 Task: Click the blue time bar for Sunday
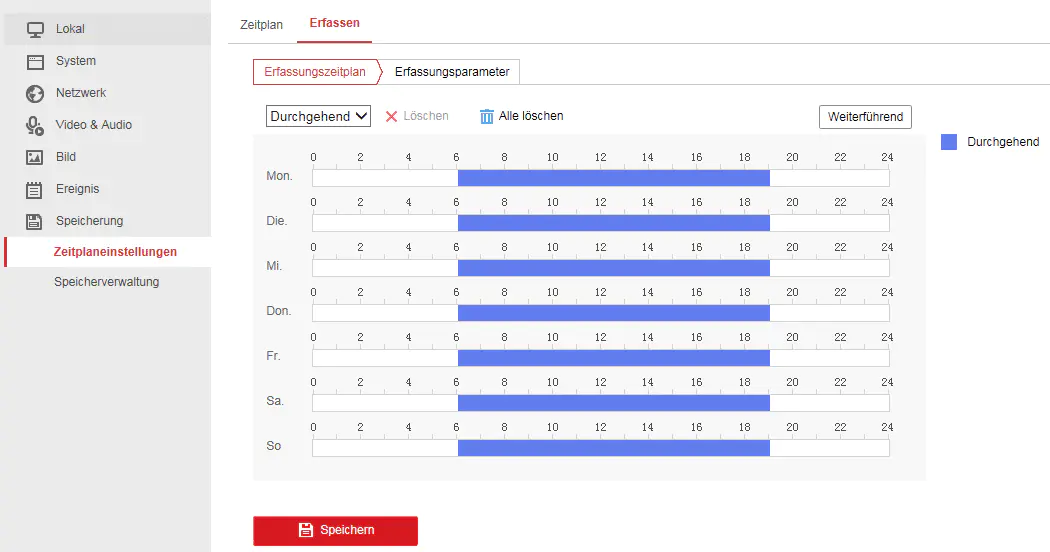(613, 448)
